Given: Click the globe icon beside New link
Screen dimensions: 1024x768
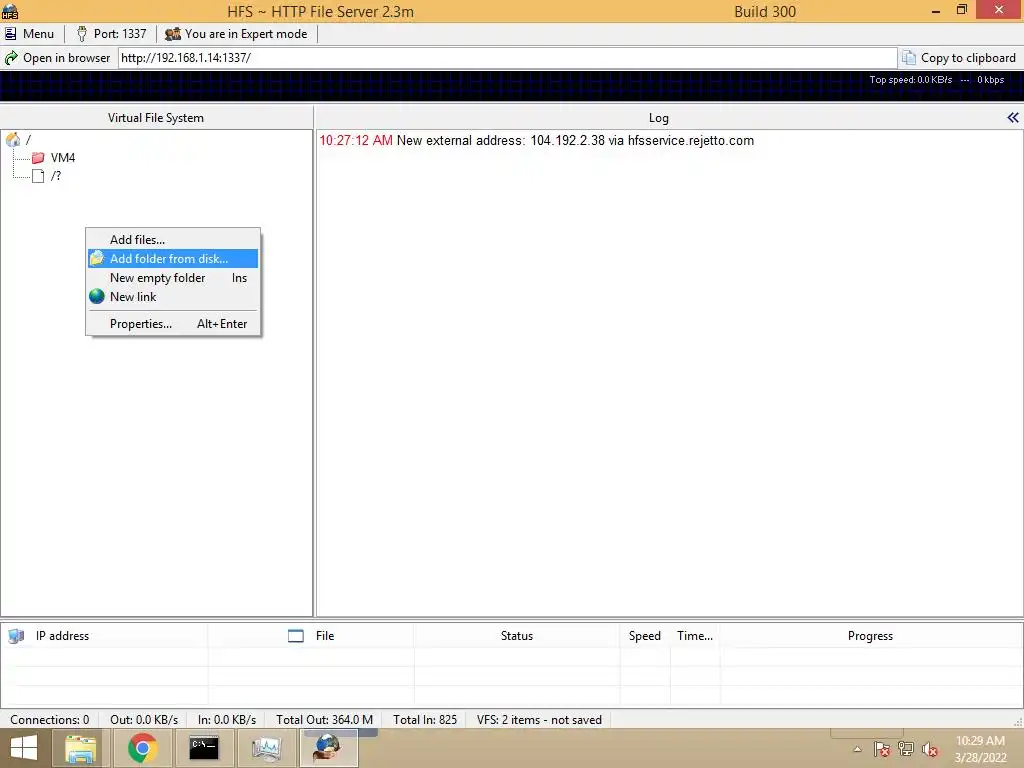Looking at the screenshot, I should tap(97, 296).
